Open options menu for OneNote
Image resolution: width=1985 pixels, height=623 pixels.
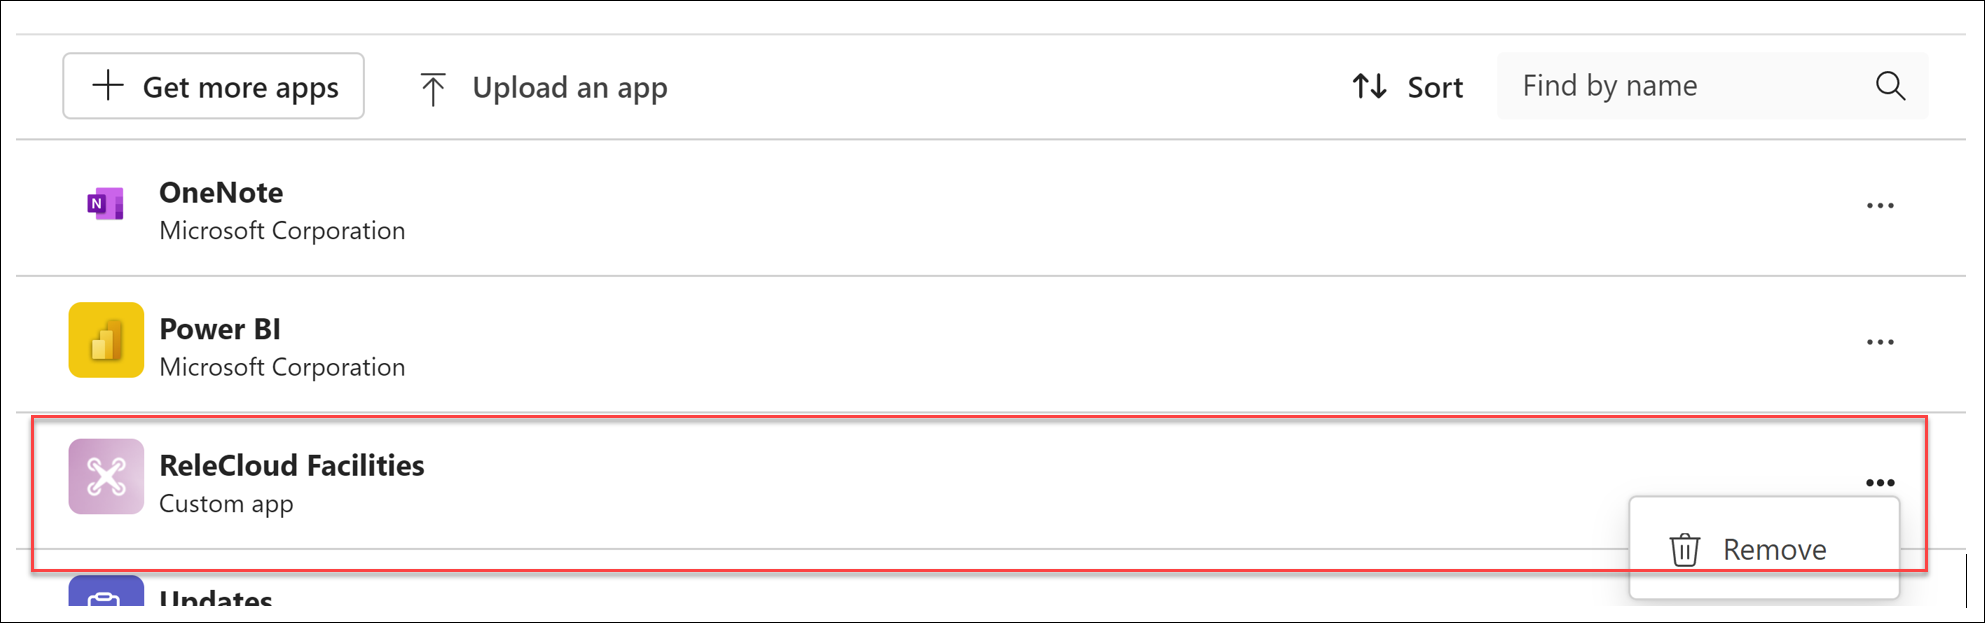pos(1881,206)
